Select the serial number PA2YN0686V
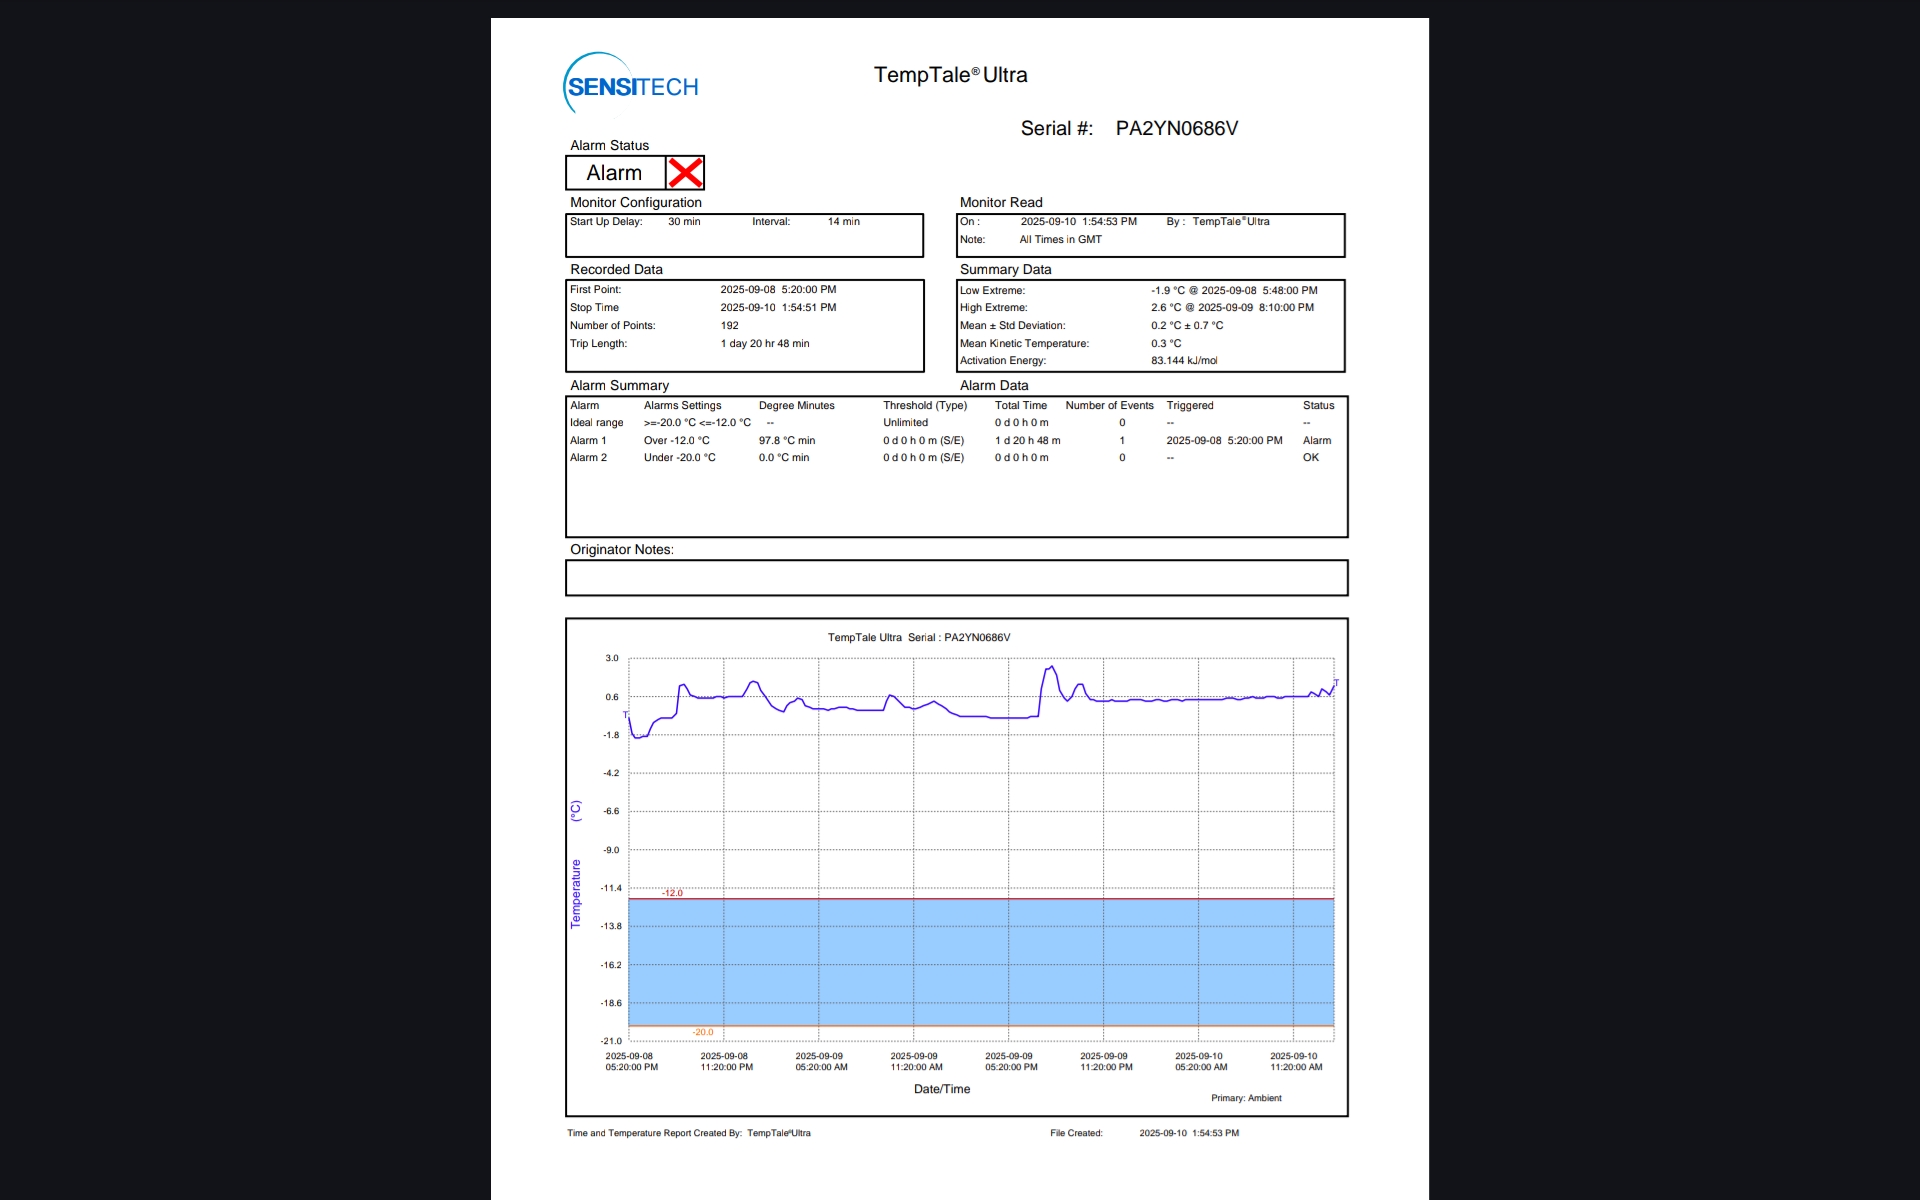 pyautogui.click(x=1176, y=128)
